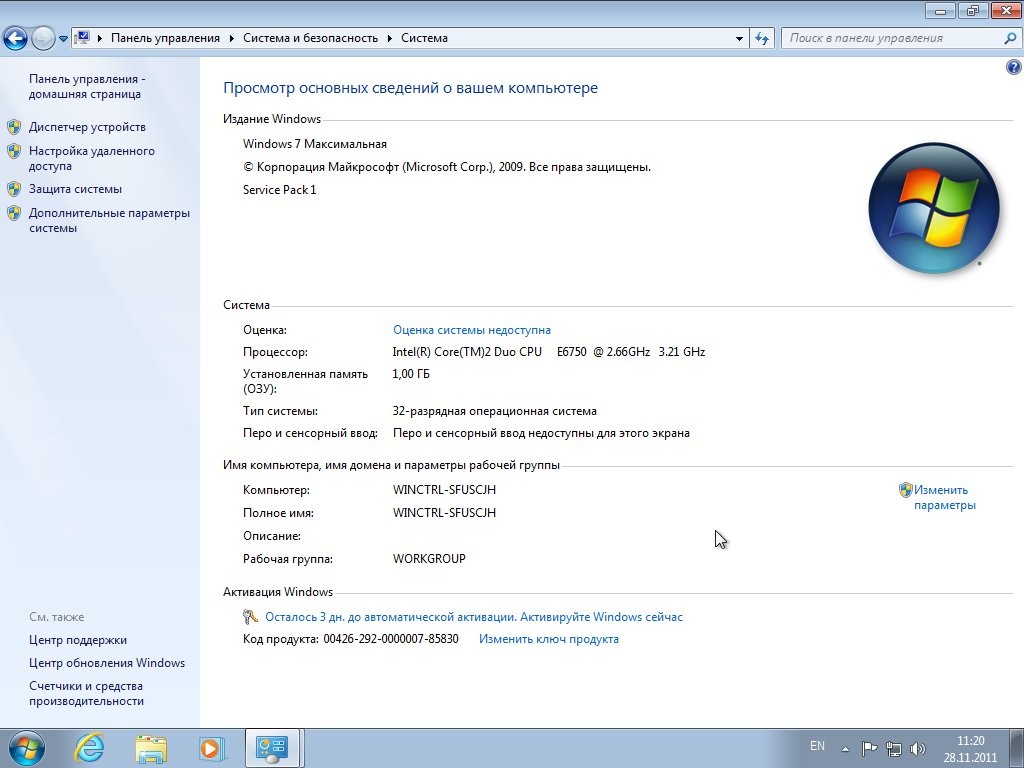Open 'Центр поддержки' link
This screenshot has width=1024, height=768.
click(78, 640)
